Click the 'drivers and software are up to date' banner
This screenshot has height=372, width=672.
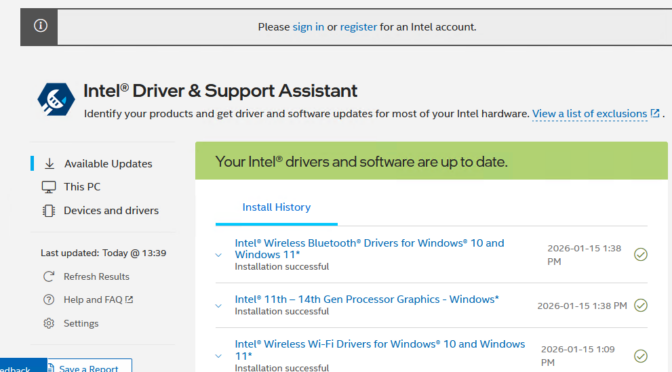431,161
